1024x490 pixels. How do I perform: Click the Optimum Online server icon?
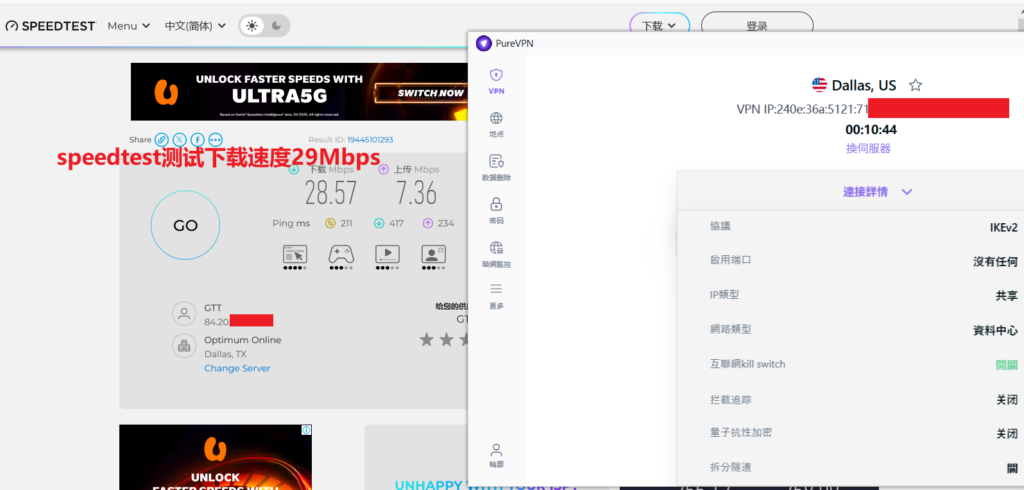pyautogui.click(x=184, y=346)
